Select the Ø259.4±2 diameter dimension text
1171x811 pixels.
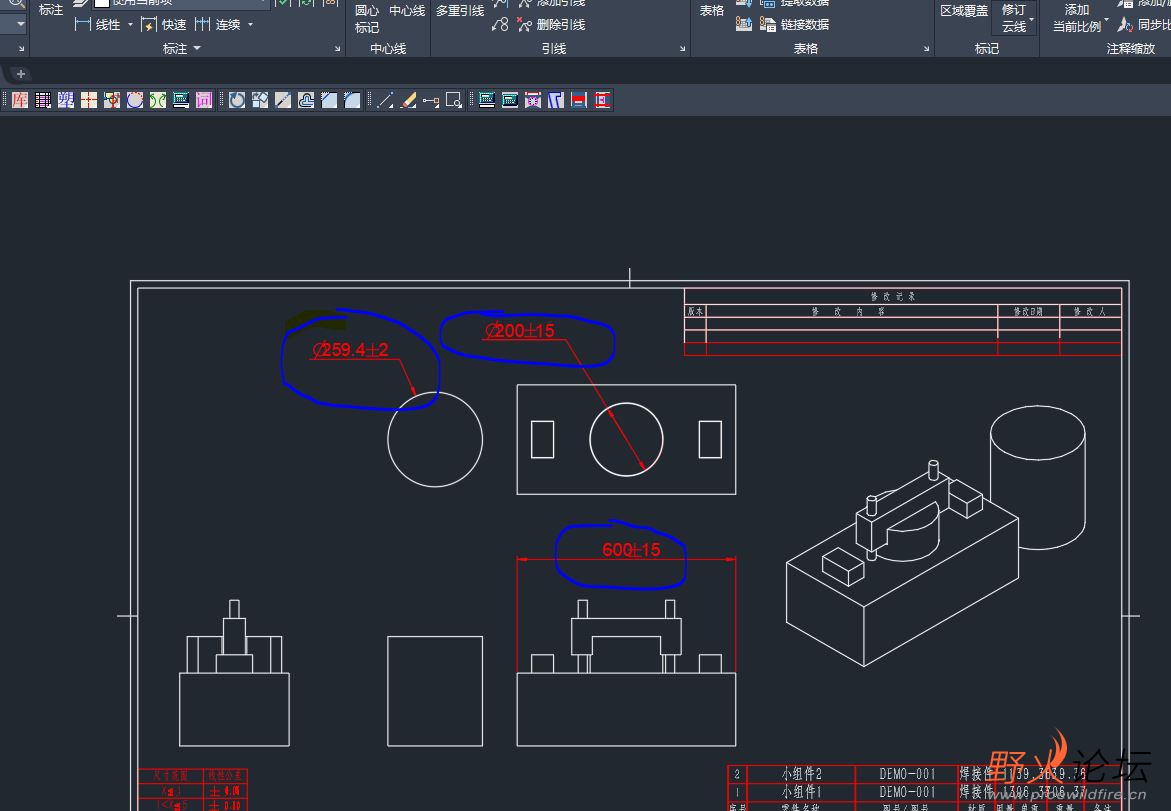point(350,349)
